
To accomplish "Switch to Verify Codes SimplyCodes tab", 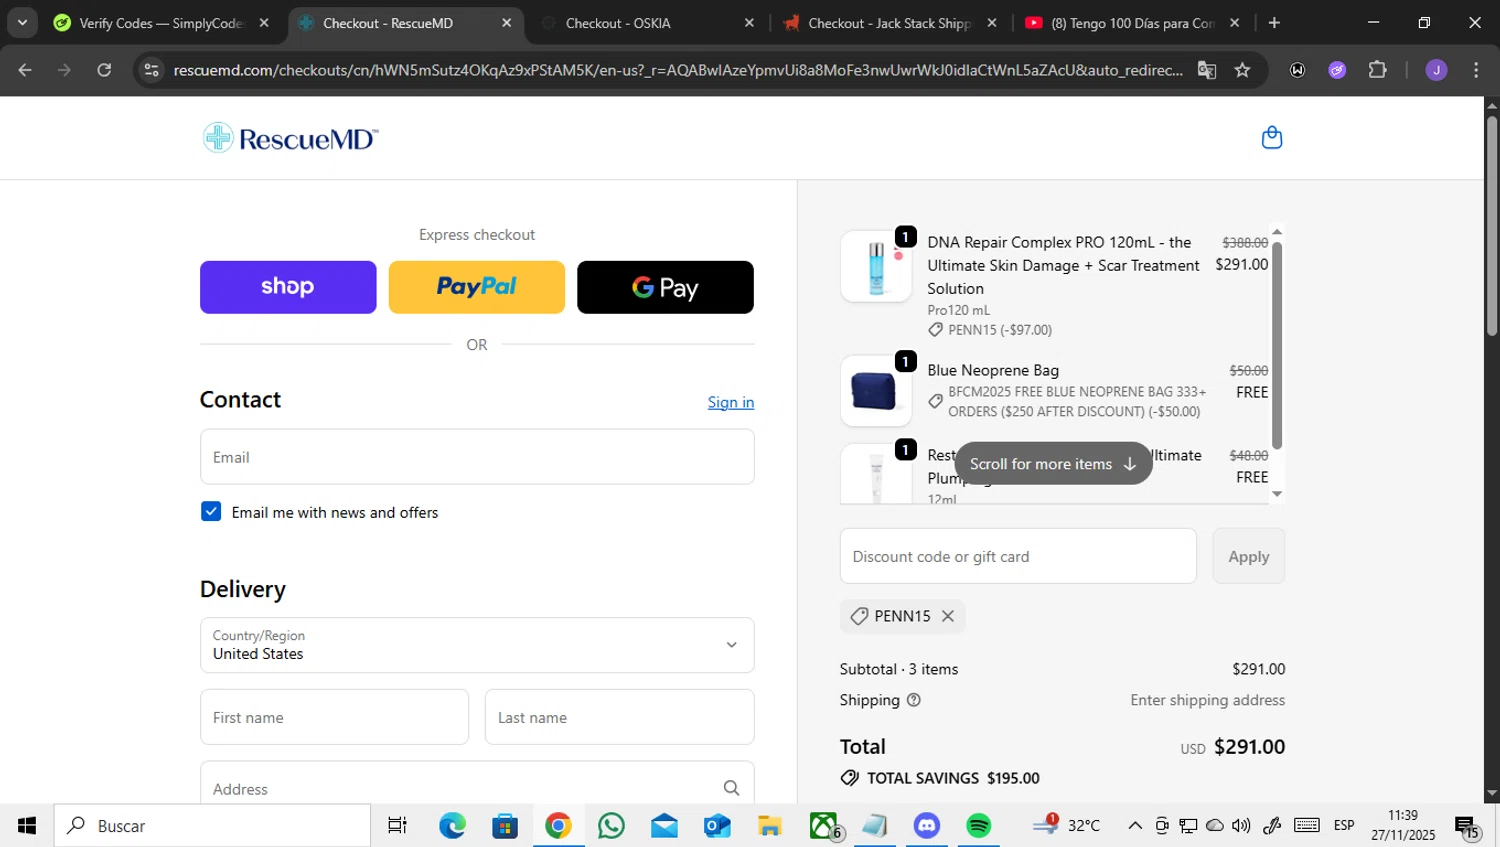I will 160,22.
